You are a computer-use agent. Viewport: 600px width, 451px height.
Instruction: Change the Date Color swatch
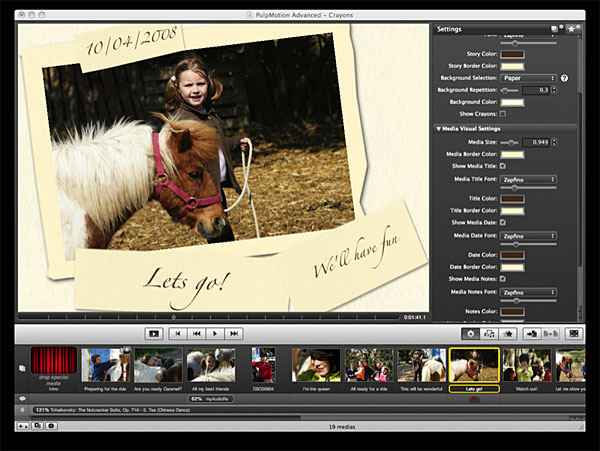pyautogui.click(x=512, y=255)
